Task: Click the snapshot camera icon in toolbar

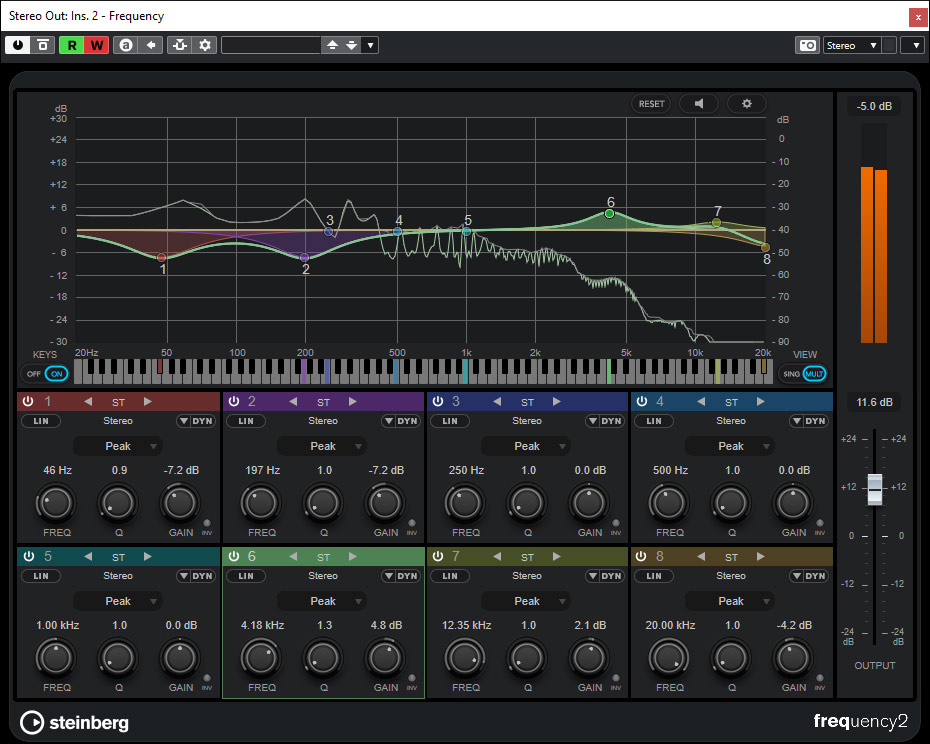Action: (x=806, y=45)
